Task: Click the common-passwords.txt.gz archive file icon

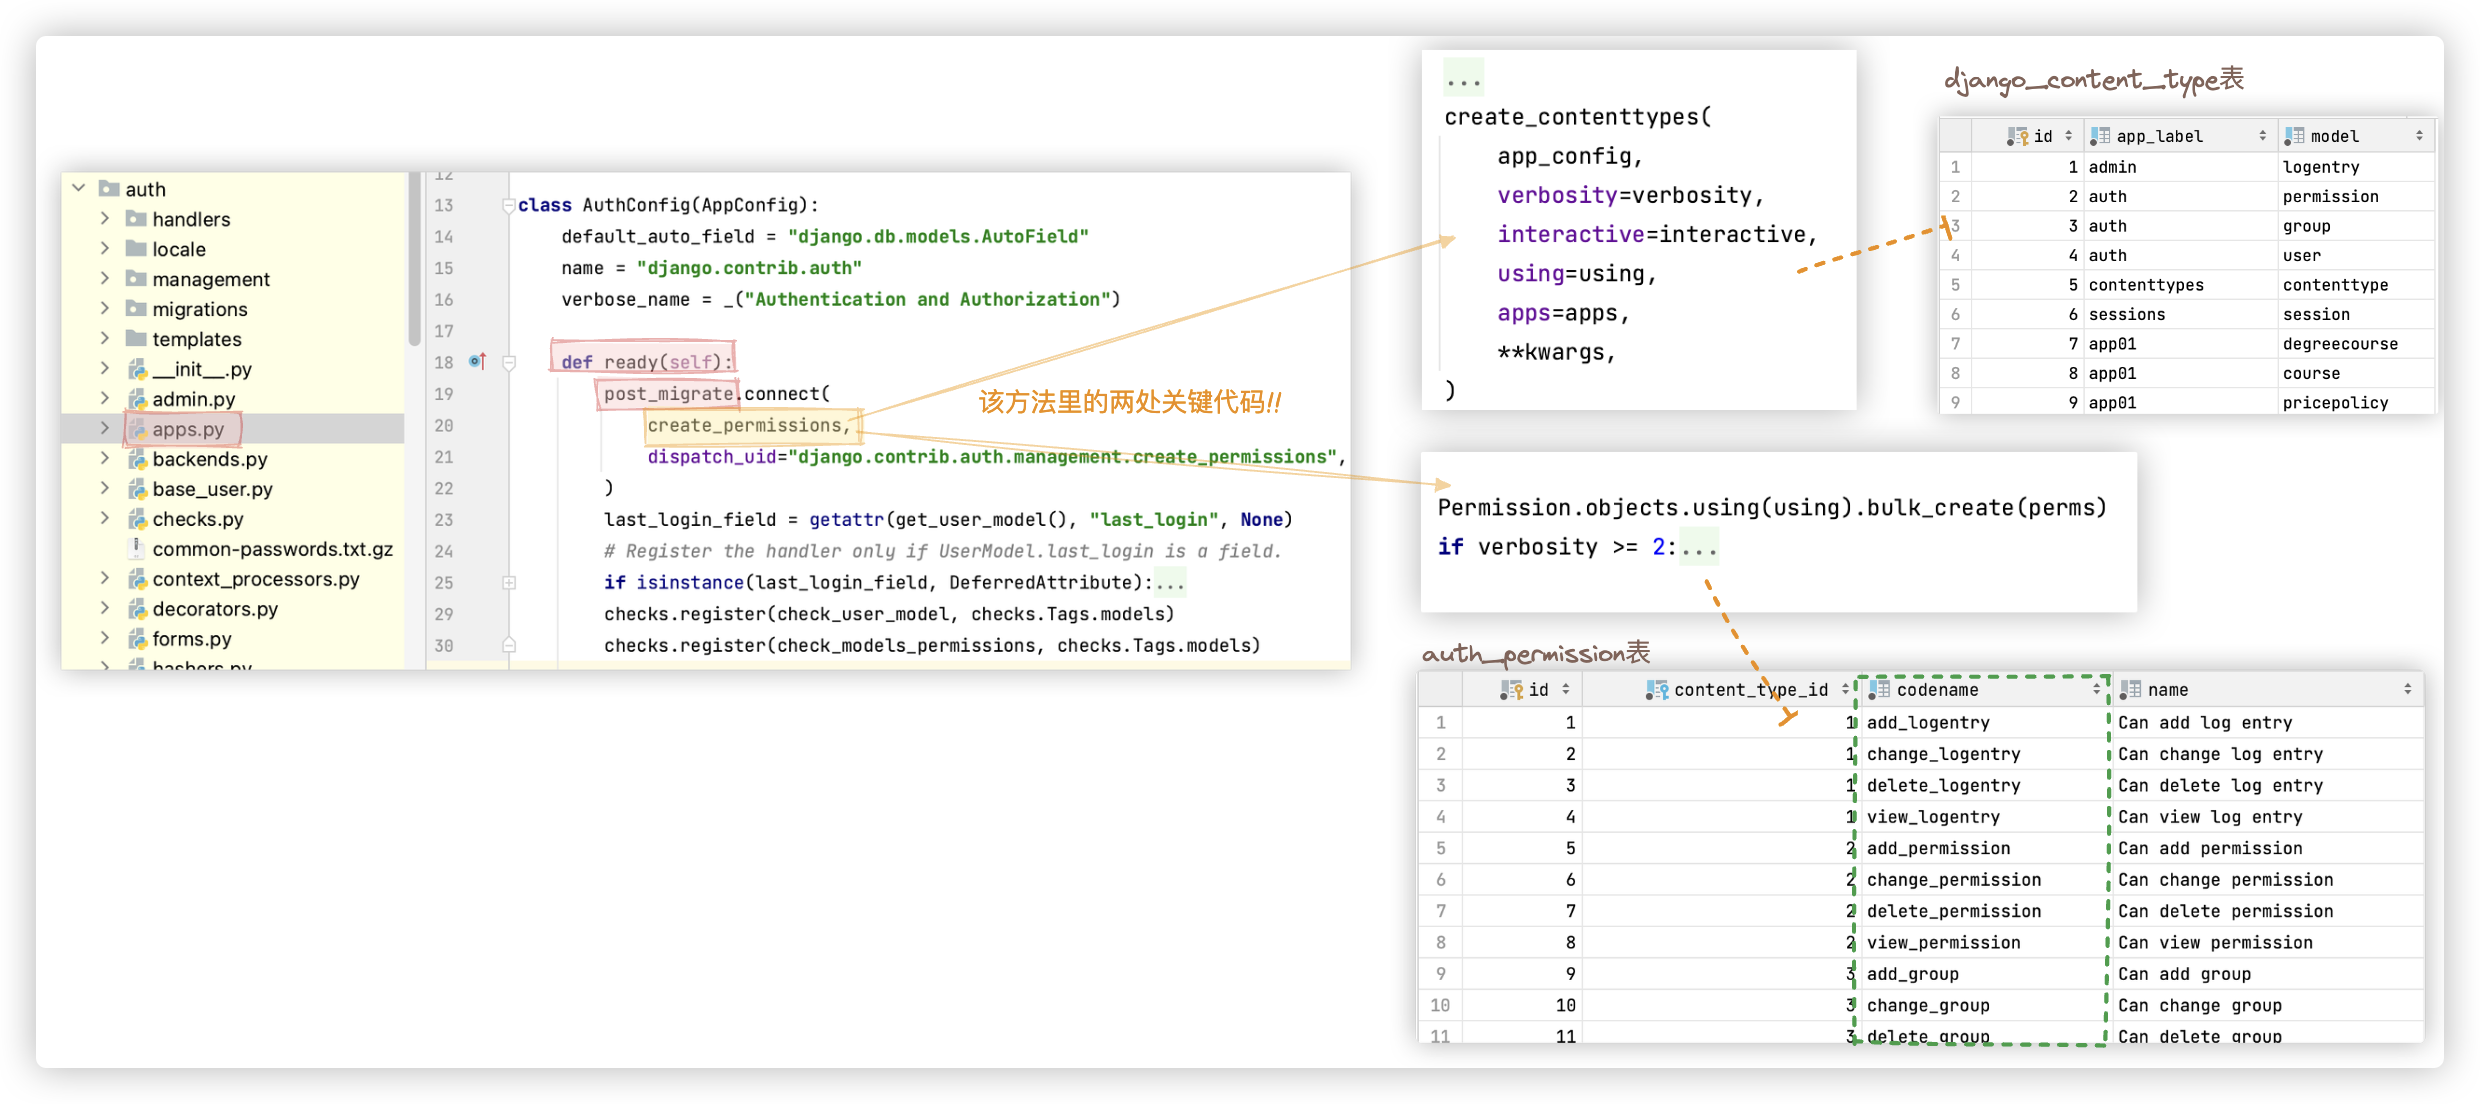Action: point(137,549)
